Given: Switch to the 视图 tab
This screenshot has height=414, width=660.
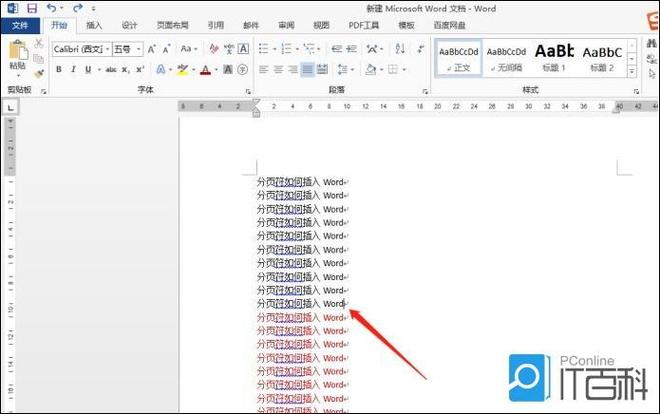Looking at the screenshot, I should [321, 25].
